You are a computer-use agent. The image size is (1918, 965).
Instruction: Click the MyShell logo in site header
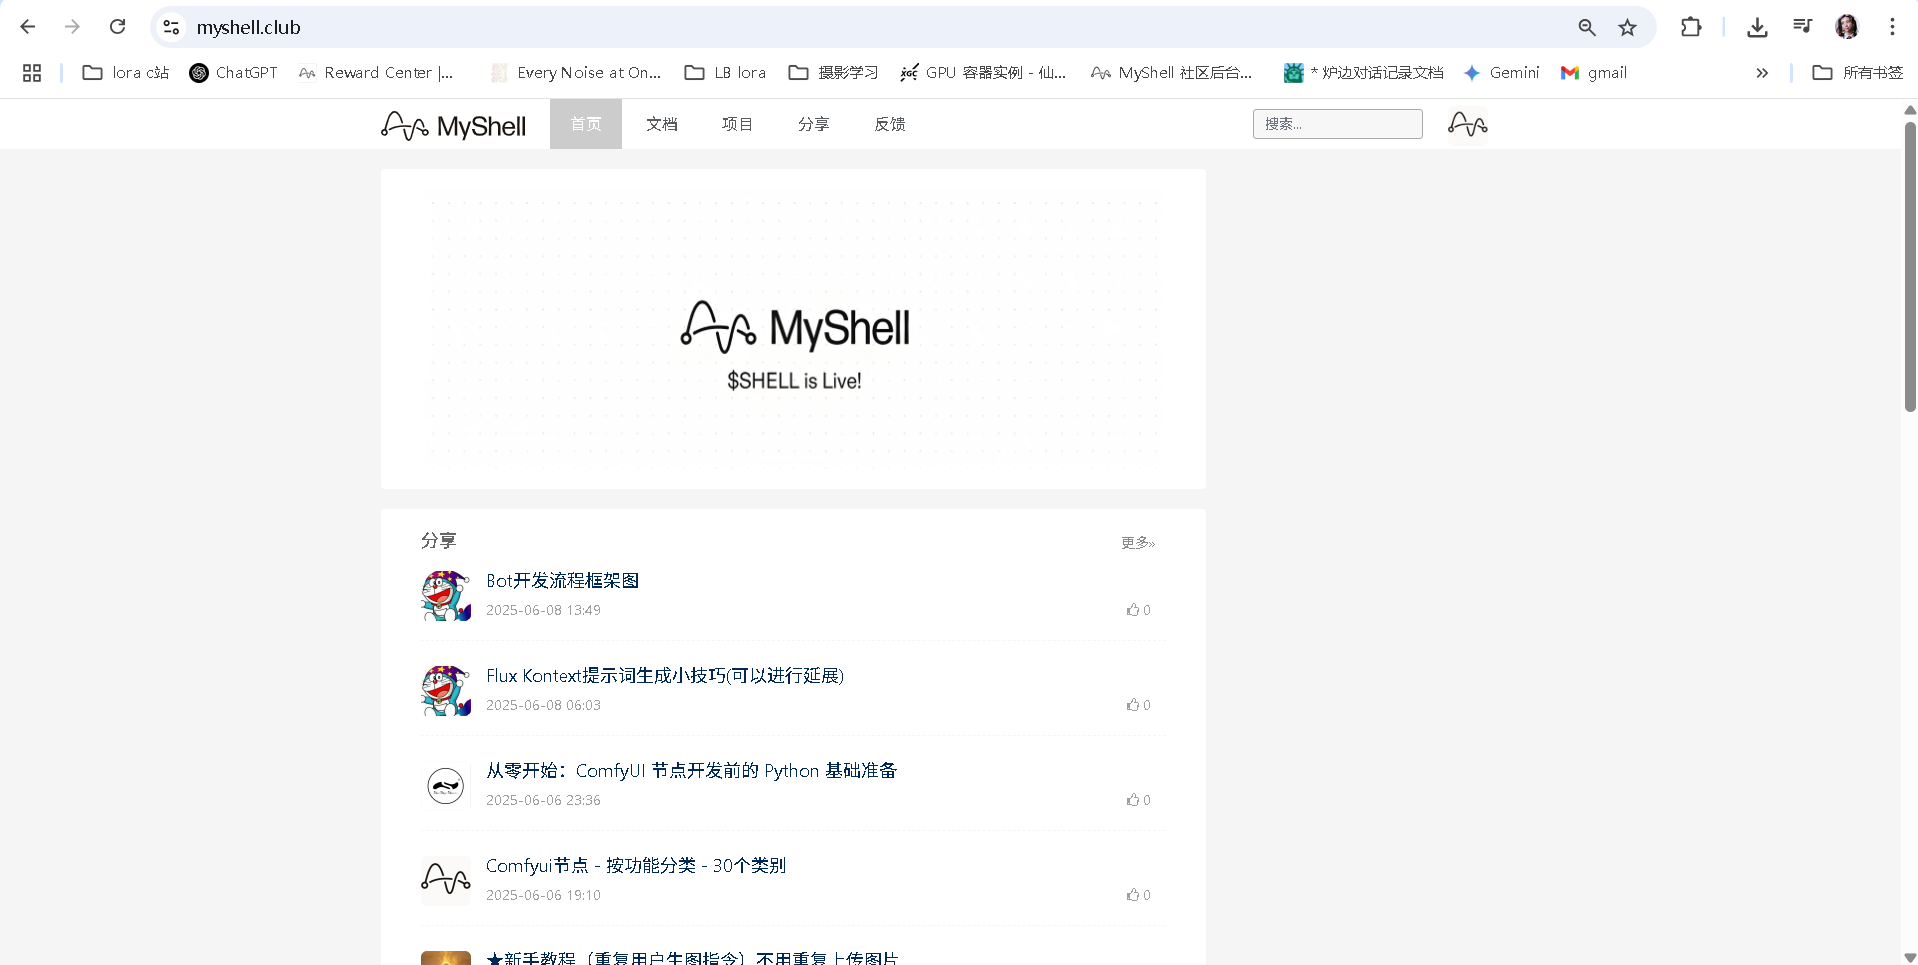click(x=453, y=125)
